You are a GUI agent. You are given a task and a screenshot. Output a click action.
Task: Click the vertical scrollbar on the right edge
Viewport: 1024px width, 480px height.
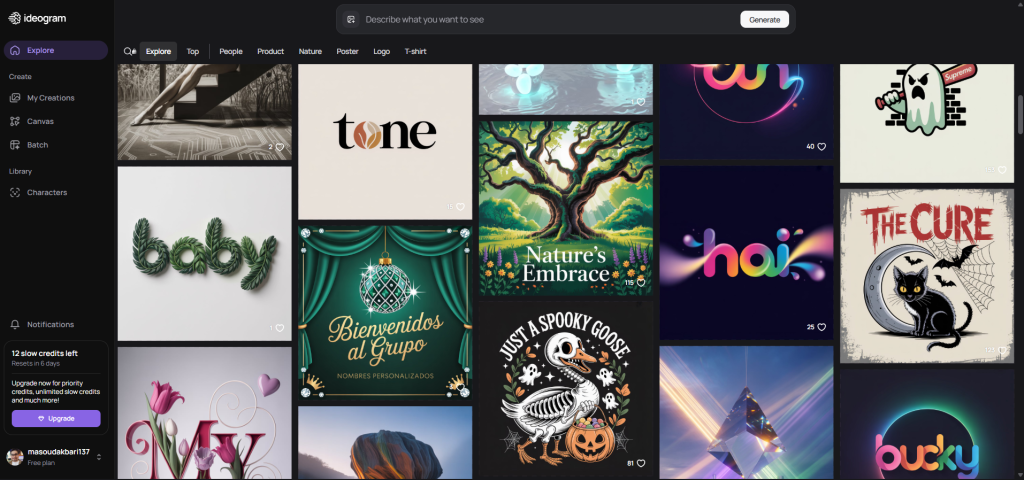(x=1019, y=115)
